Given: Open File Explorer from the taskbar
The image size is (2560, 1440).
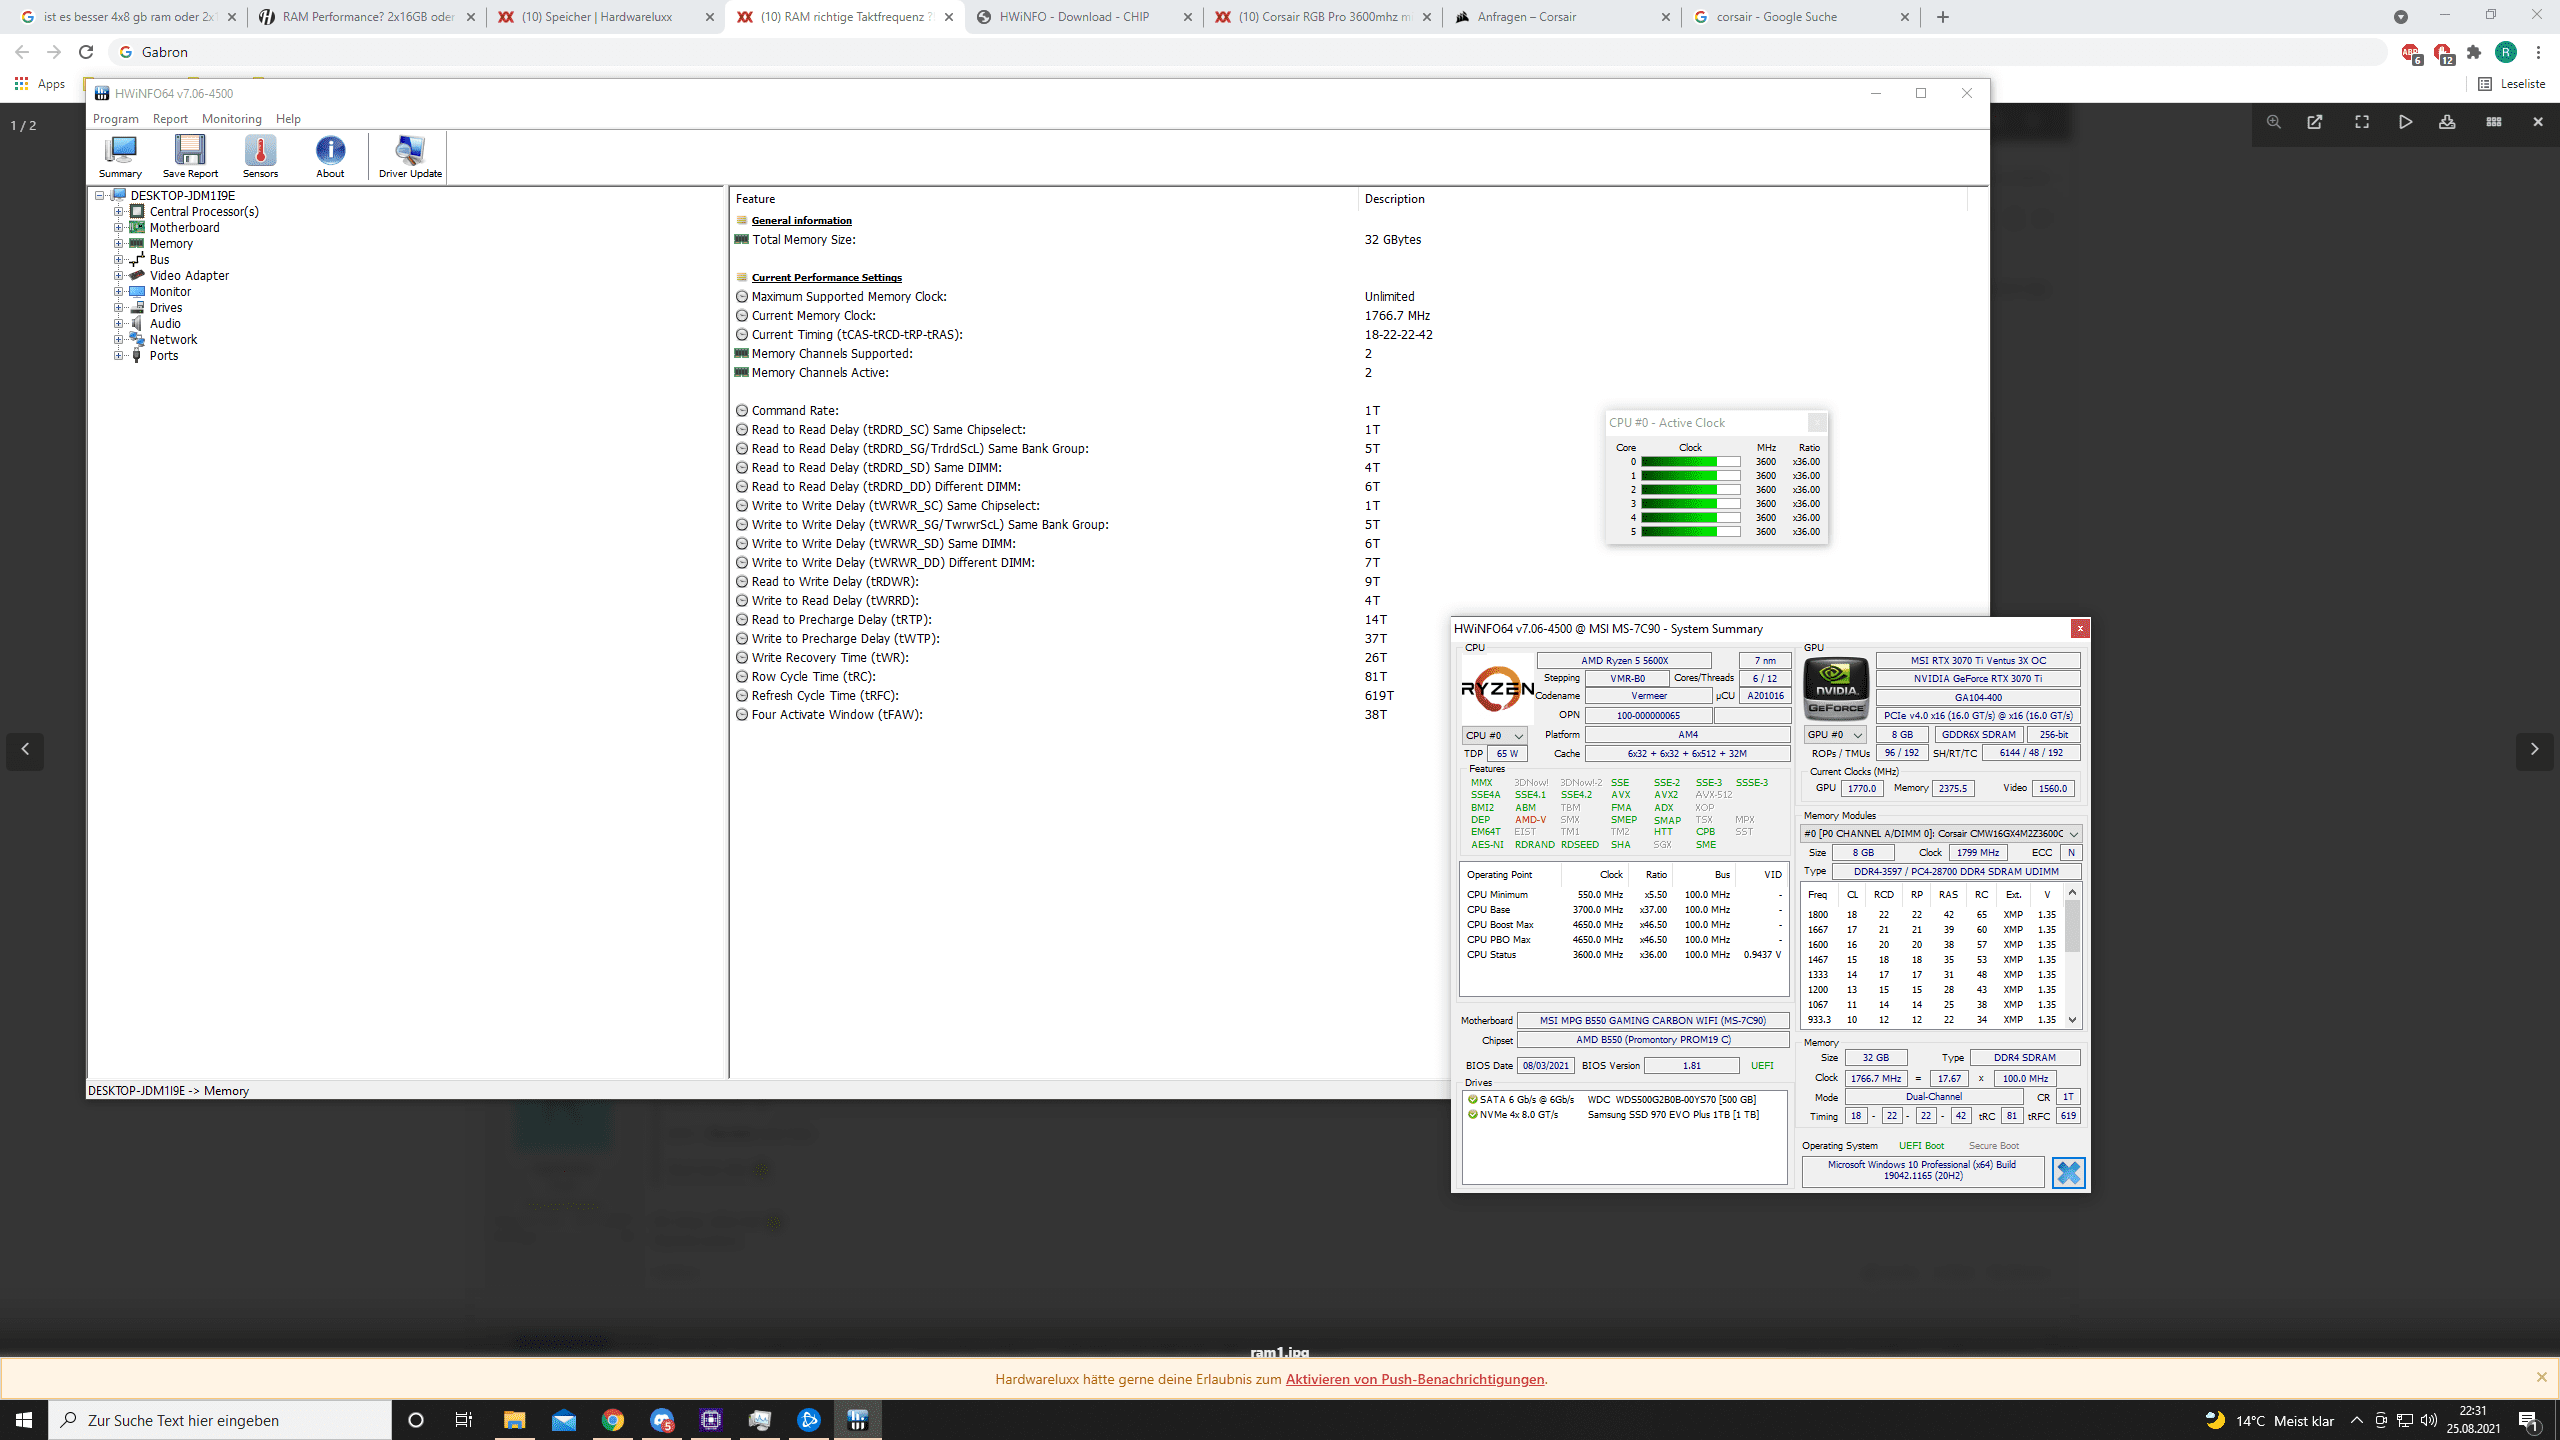Looking at the screenshot, I should (514, 1420).
